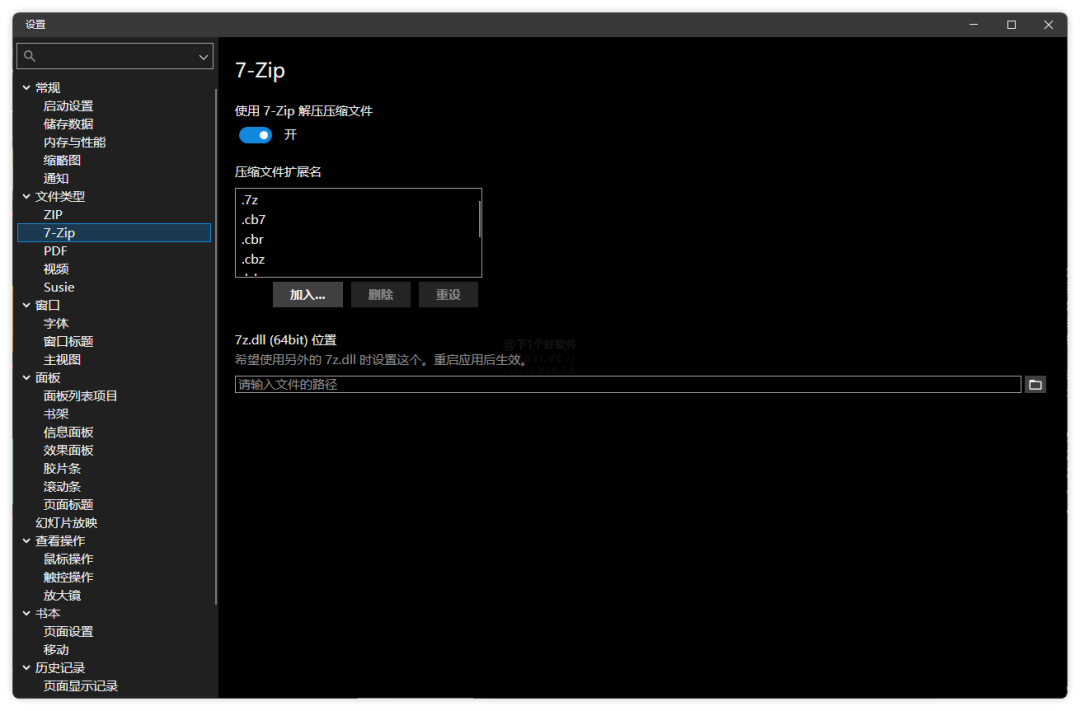Open Susie settings page
This screenshot has width=1080, height=711.
[x=59, y=287]
